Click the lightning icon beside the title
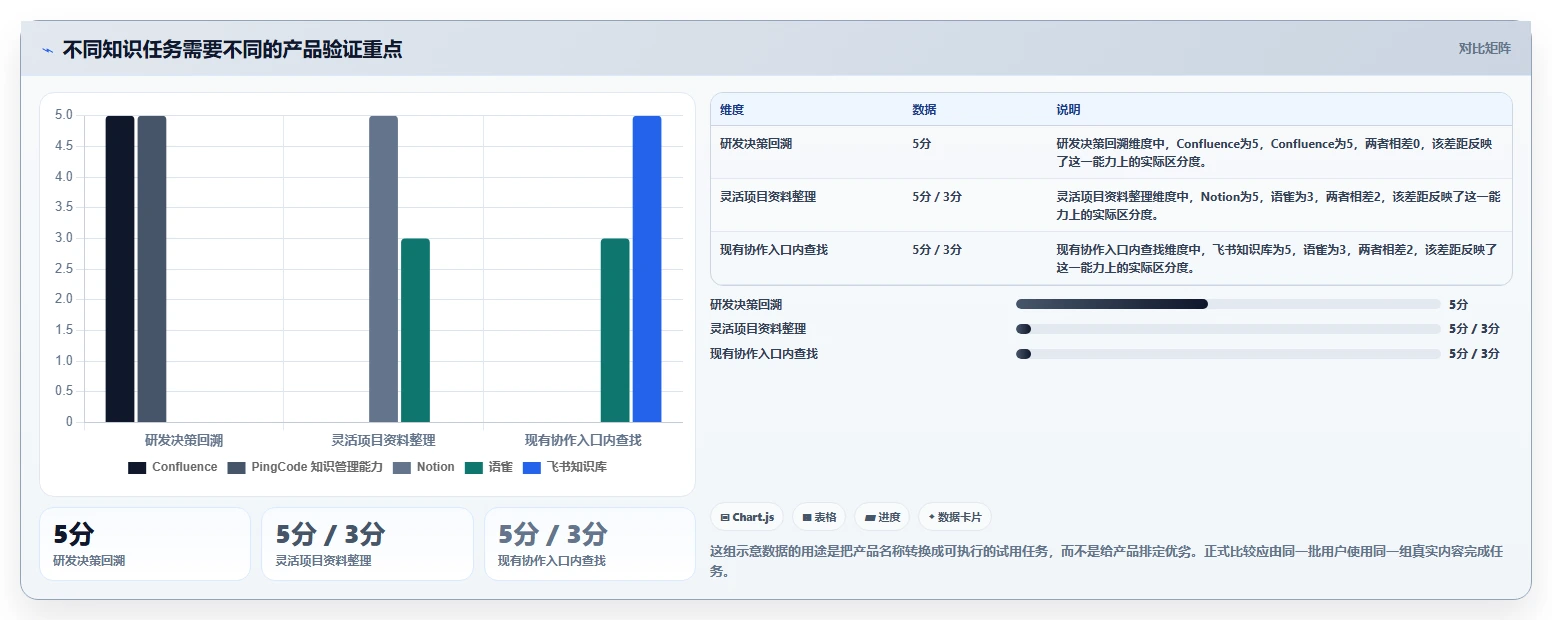This screenshot has height=620, width=1552. coord(47,49)
